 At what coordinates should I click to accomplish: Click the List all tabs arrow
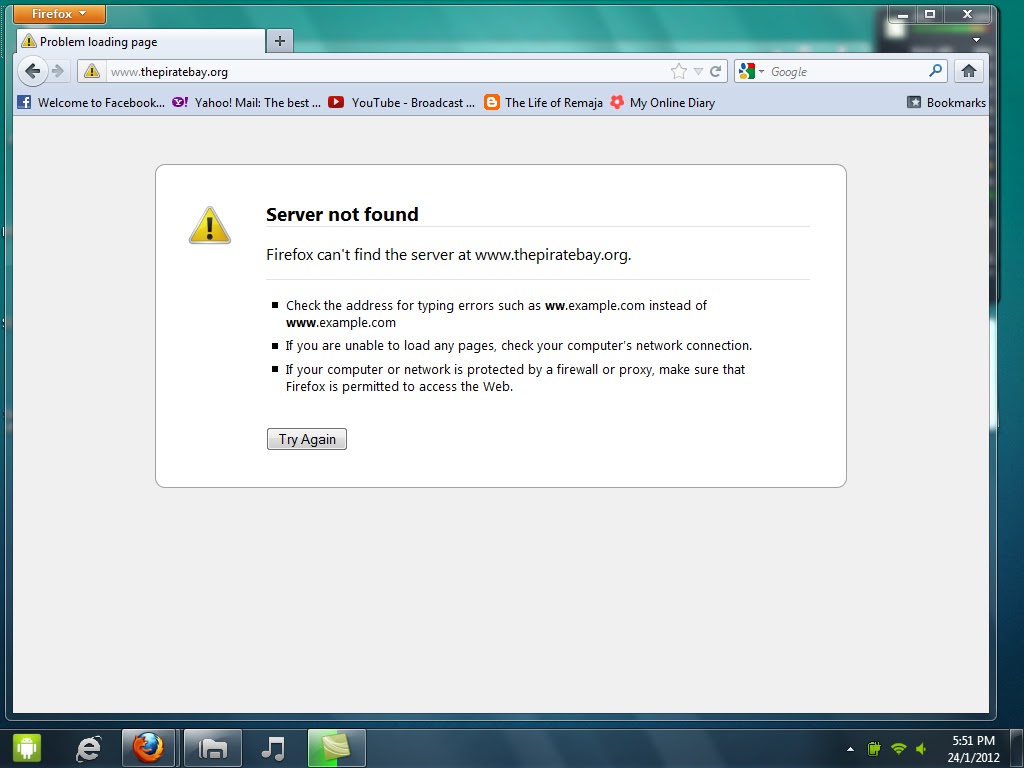pos(976,40)
